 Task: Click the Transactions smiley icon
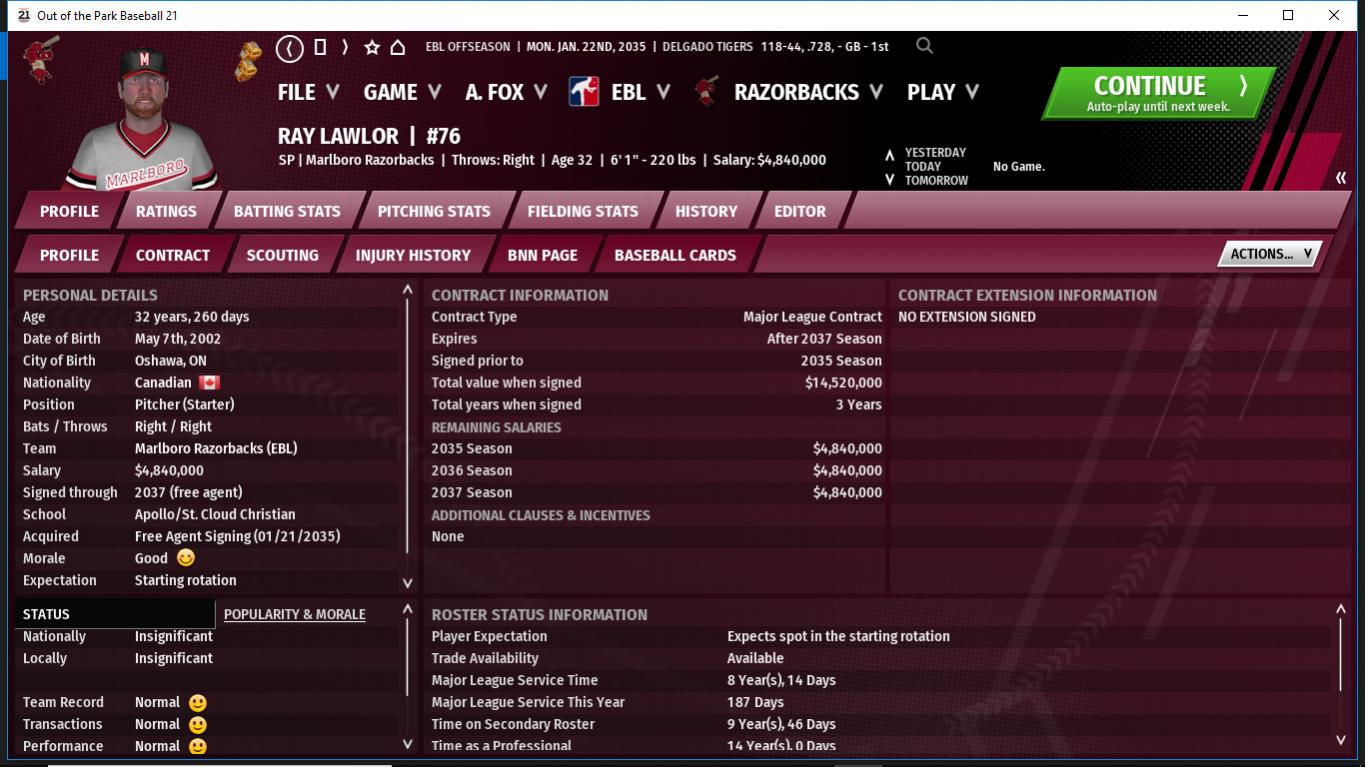point(198,725)
